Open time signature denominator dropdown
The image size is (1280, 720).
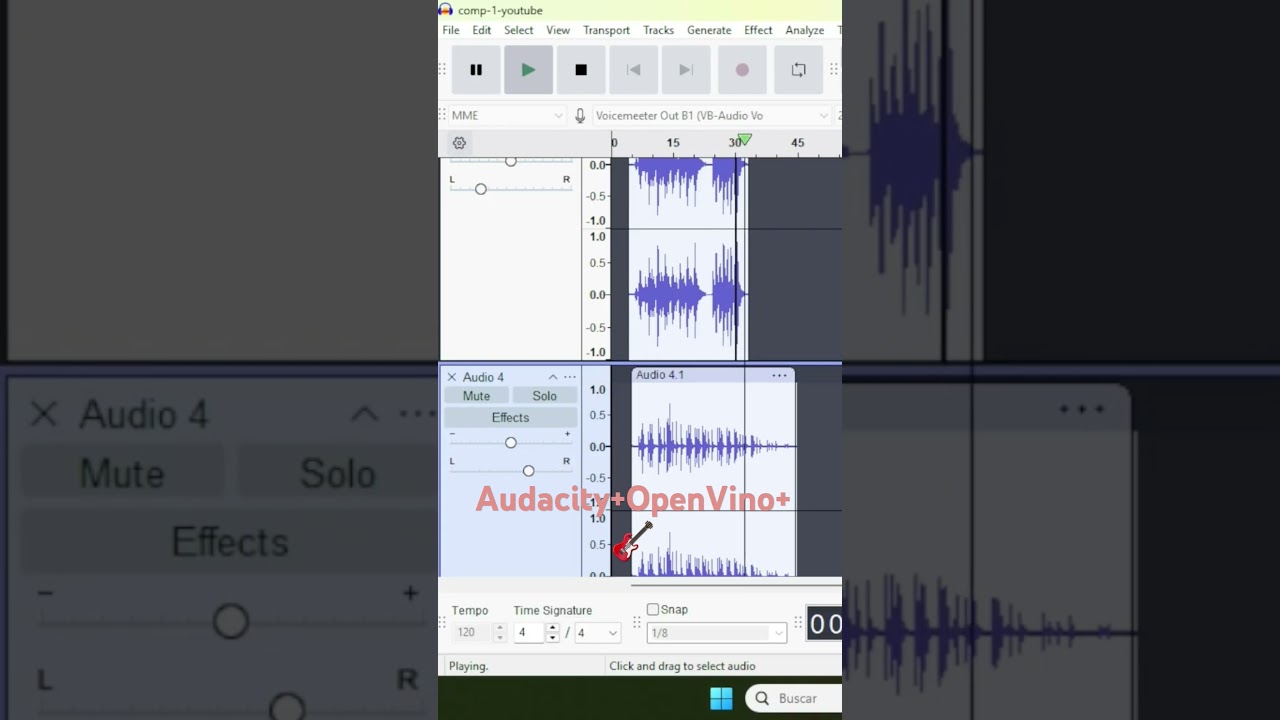[597, 633]
